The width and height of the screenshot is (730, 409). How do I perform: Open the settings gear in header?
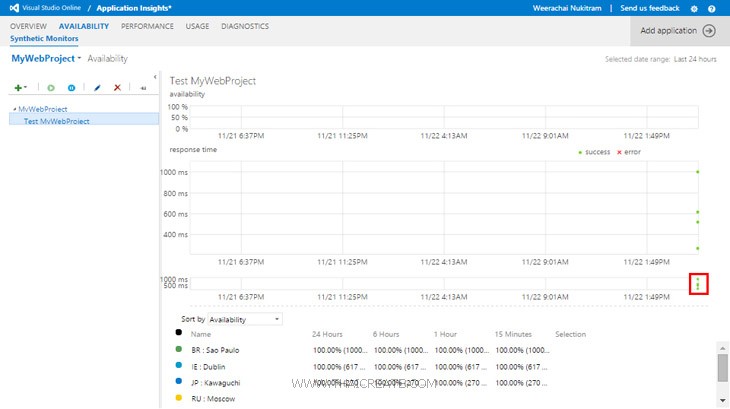click(694, 8)
